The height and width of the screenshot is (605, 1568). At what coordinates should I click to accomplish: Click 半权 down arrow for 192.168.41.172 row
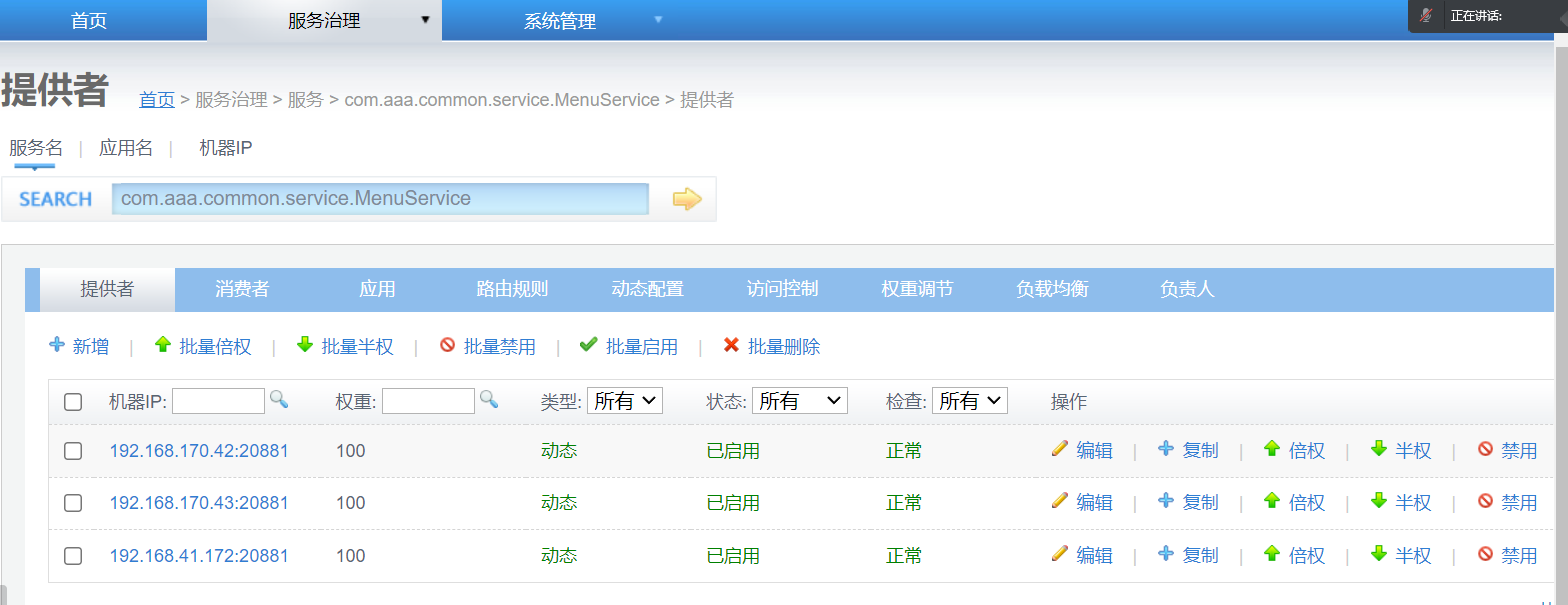pos(1379,554)
